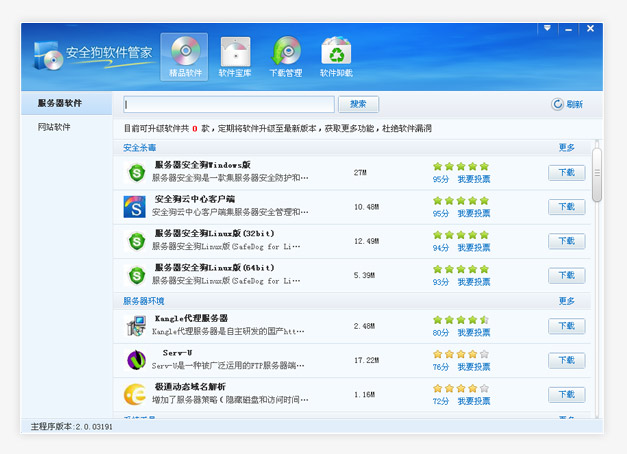
Task: Open the title bar dropdown menu arrow
Action: 547,28
